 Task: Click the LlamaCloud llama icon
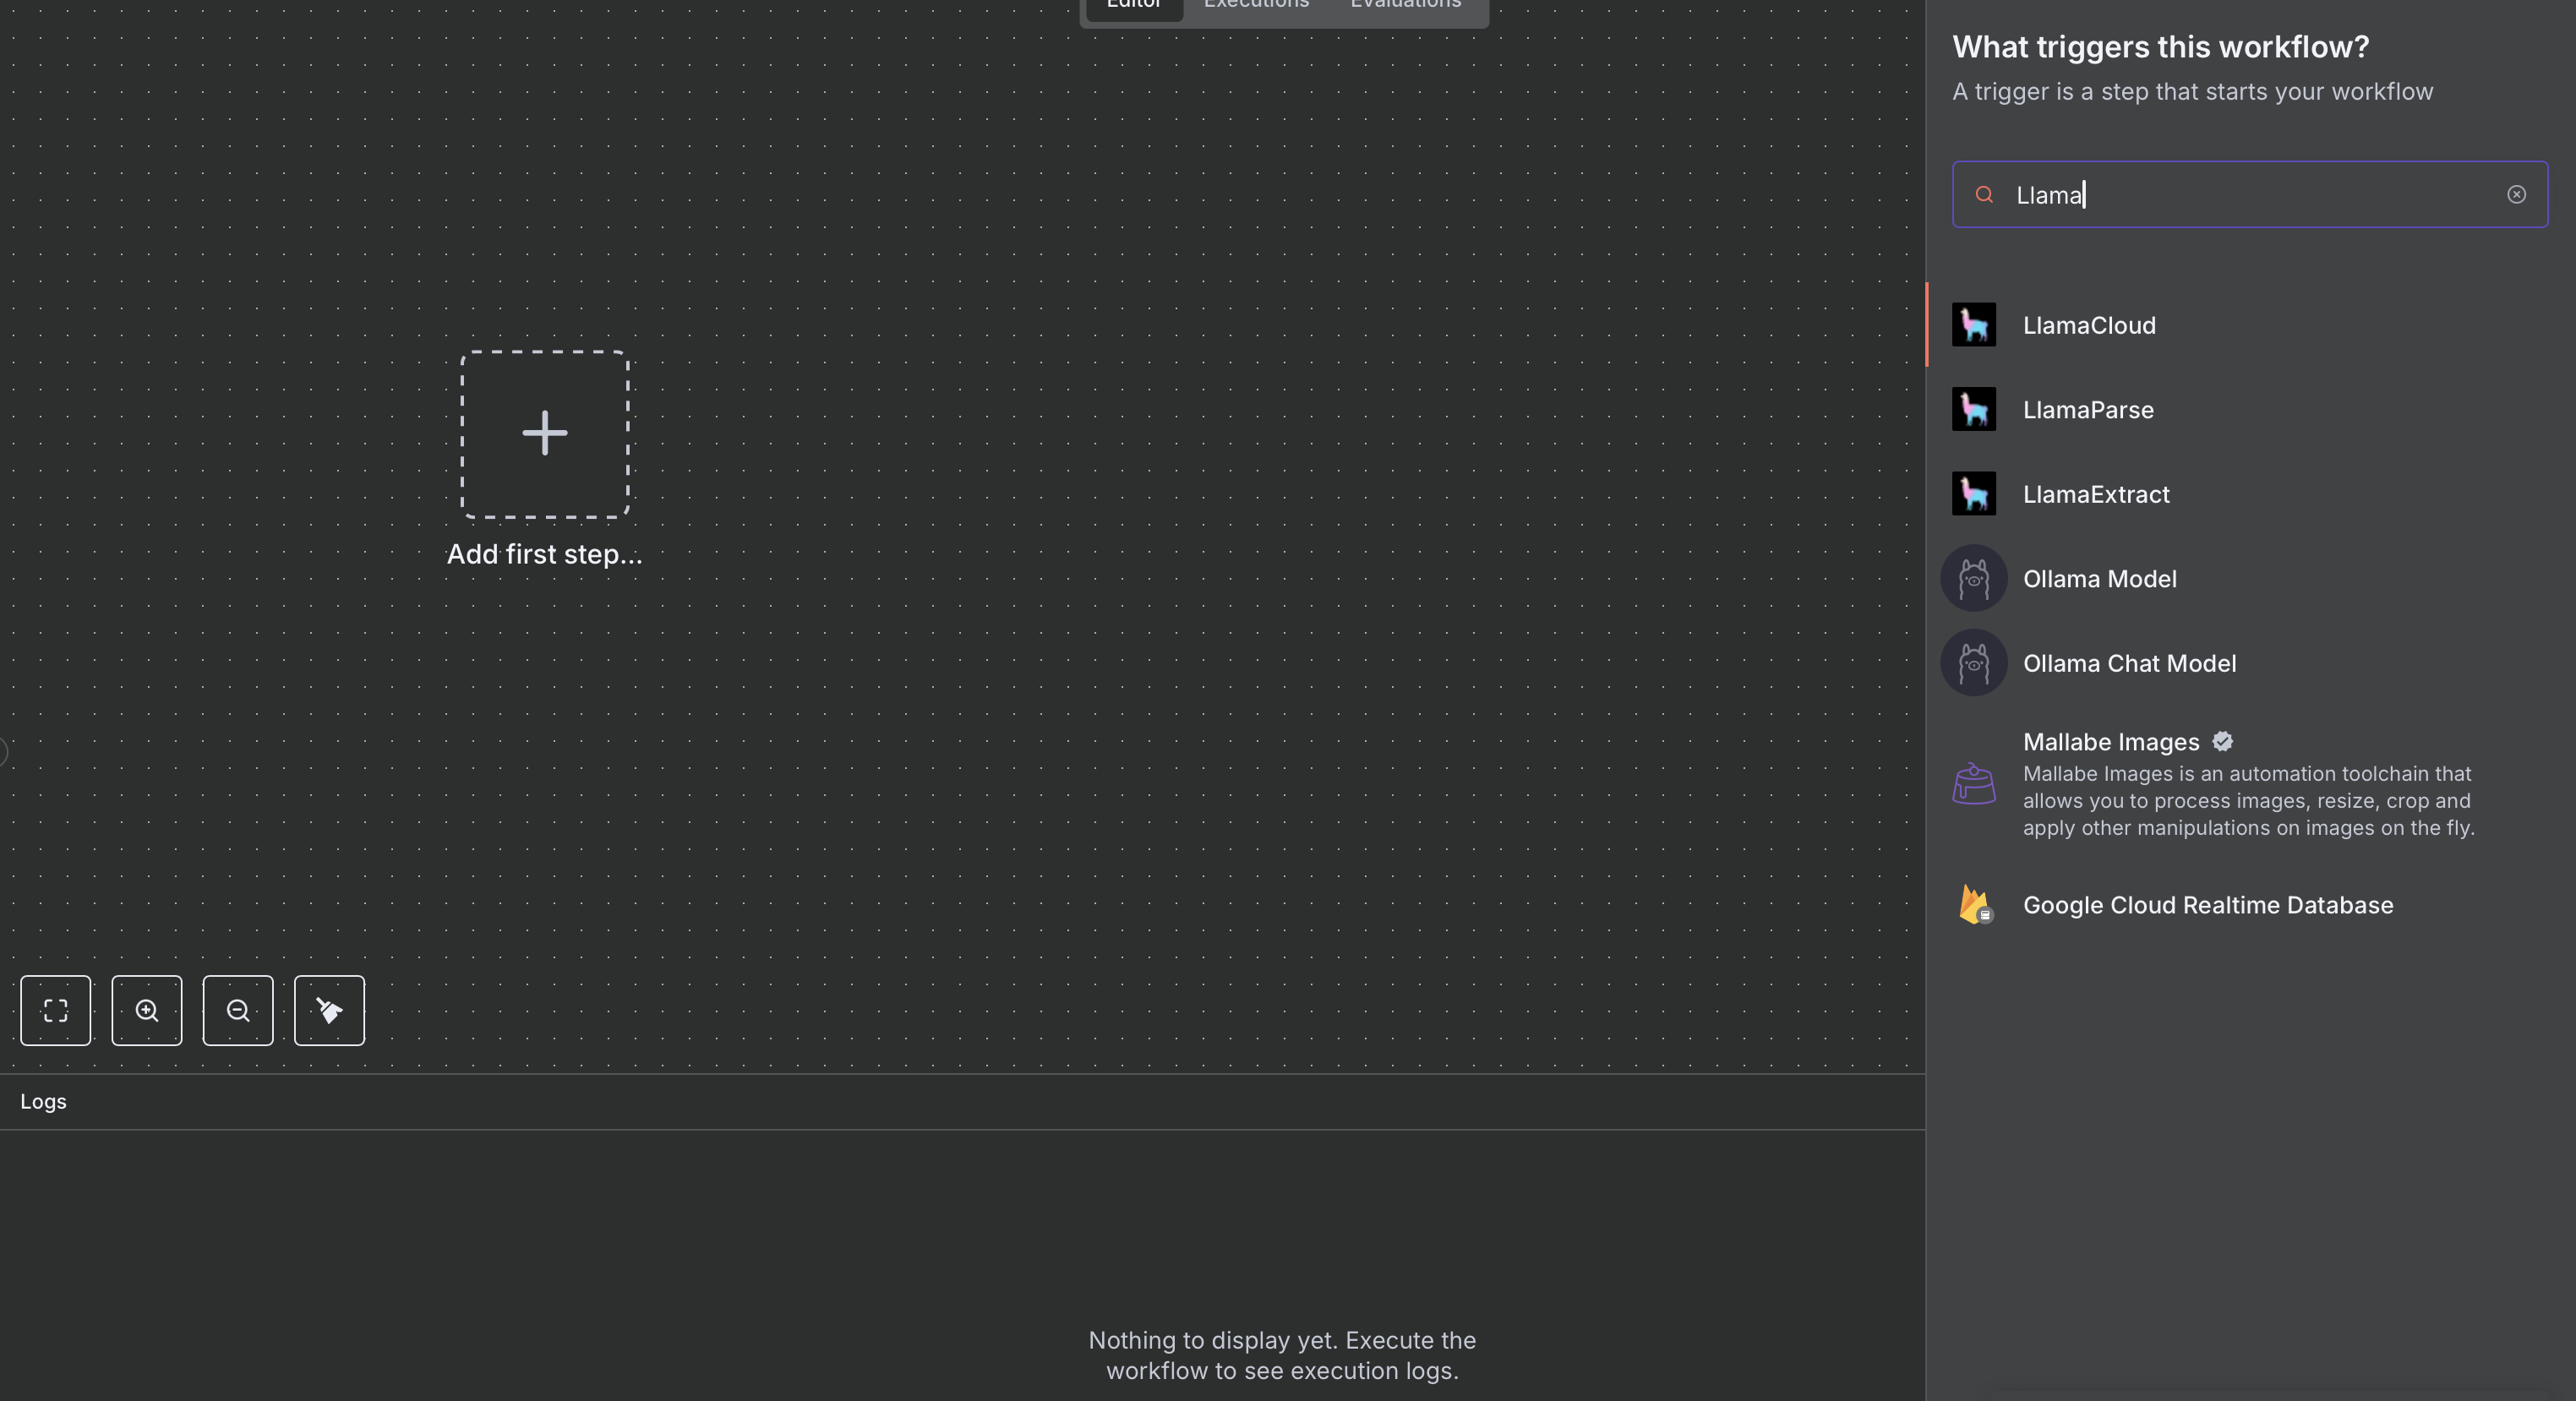[1974, 325]
